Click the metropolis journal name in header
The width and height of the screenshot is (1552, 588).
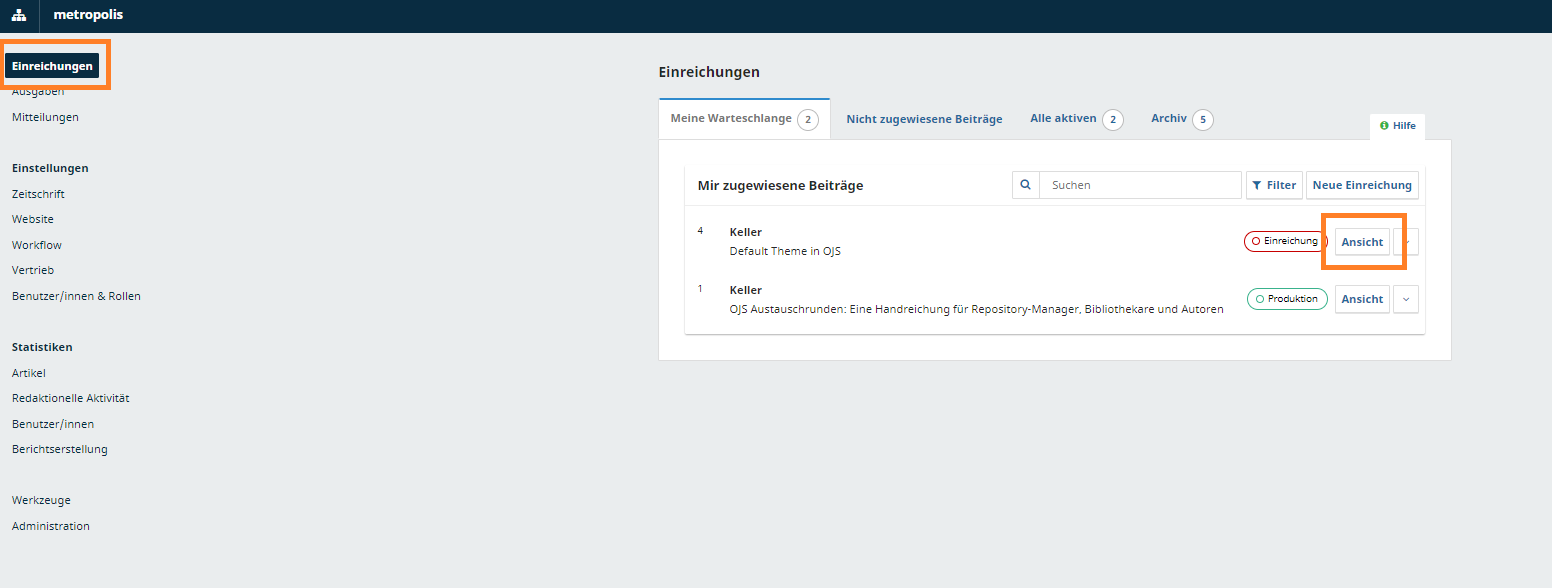pos(88,16)
